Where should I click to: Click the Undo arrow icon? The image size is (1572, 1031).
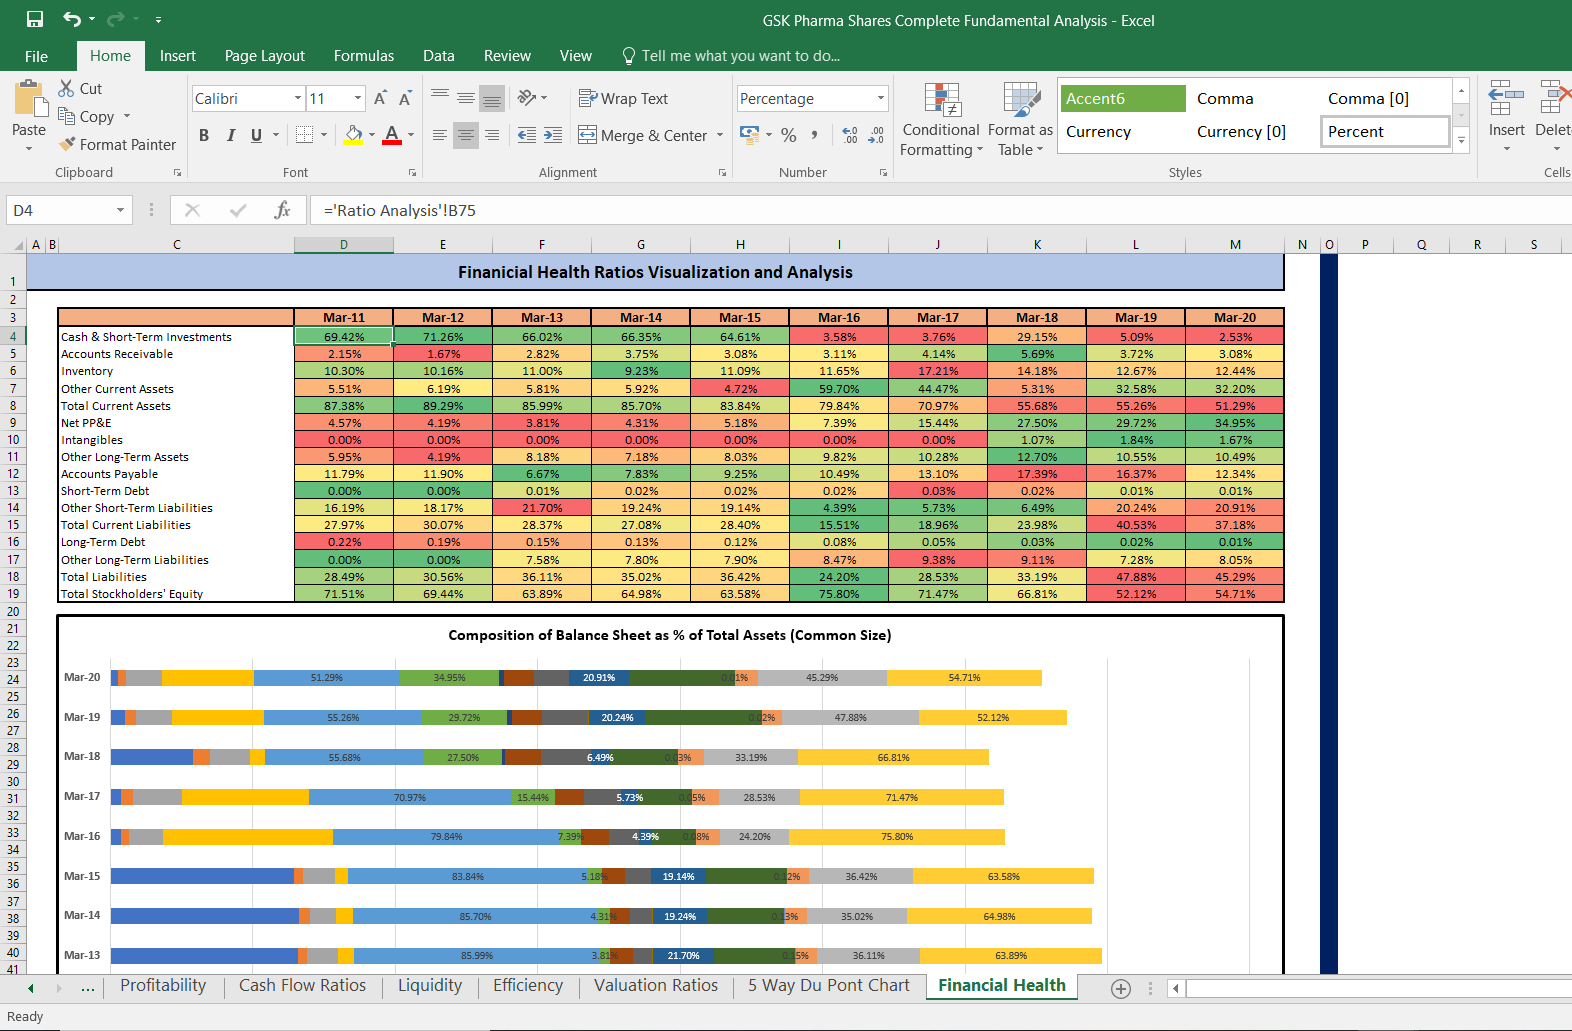(72, 19)
